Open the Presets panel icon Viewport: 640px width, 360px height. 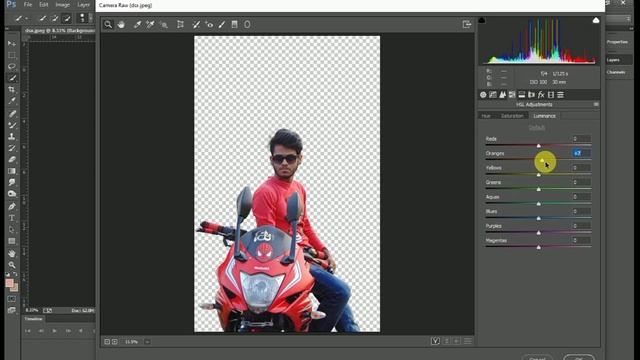(x=560, y=95)
